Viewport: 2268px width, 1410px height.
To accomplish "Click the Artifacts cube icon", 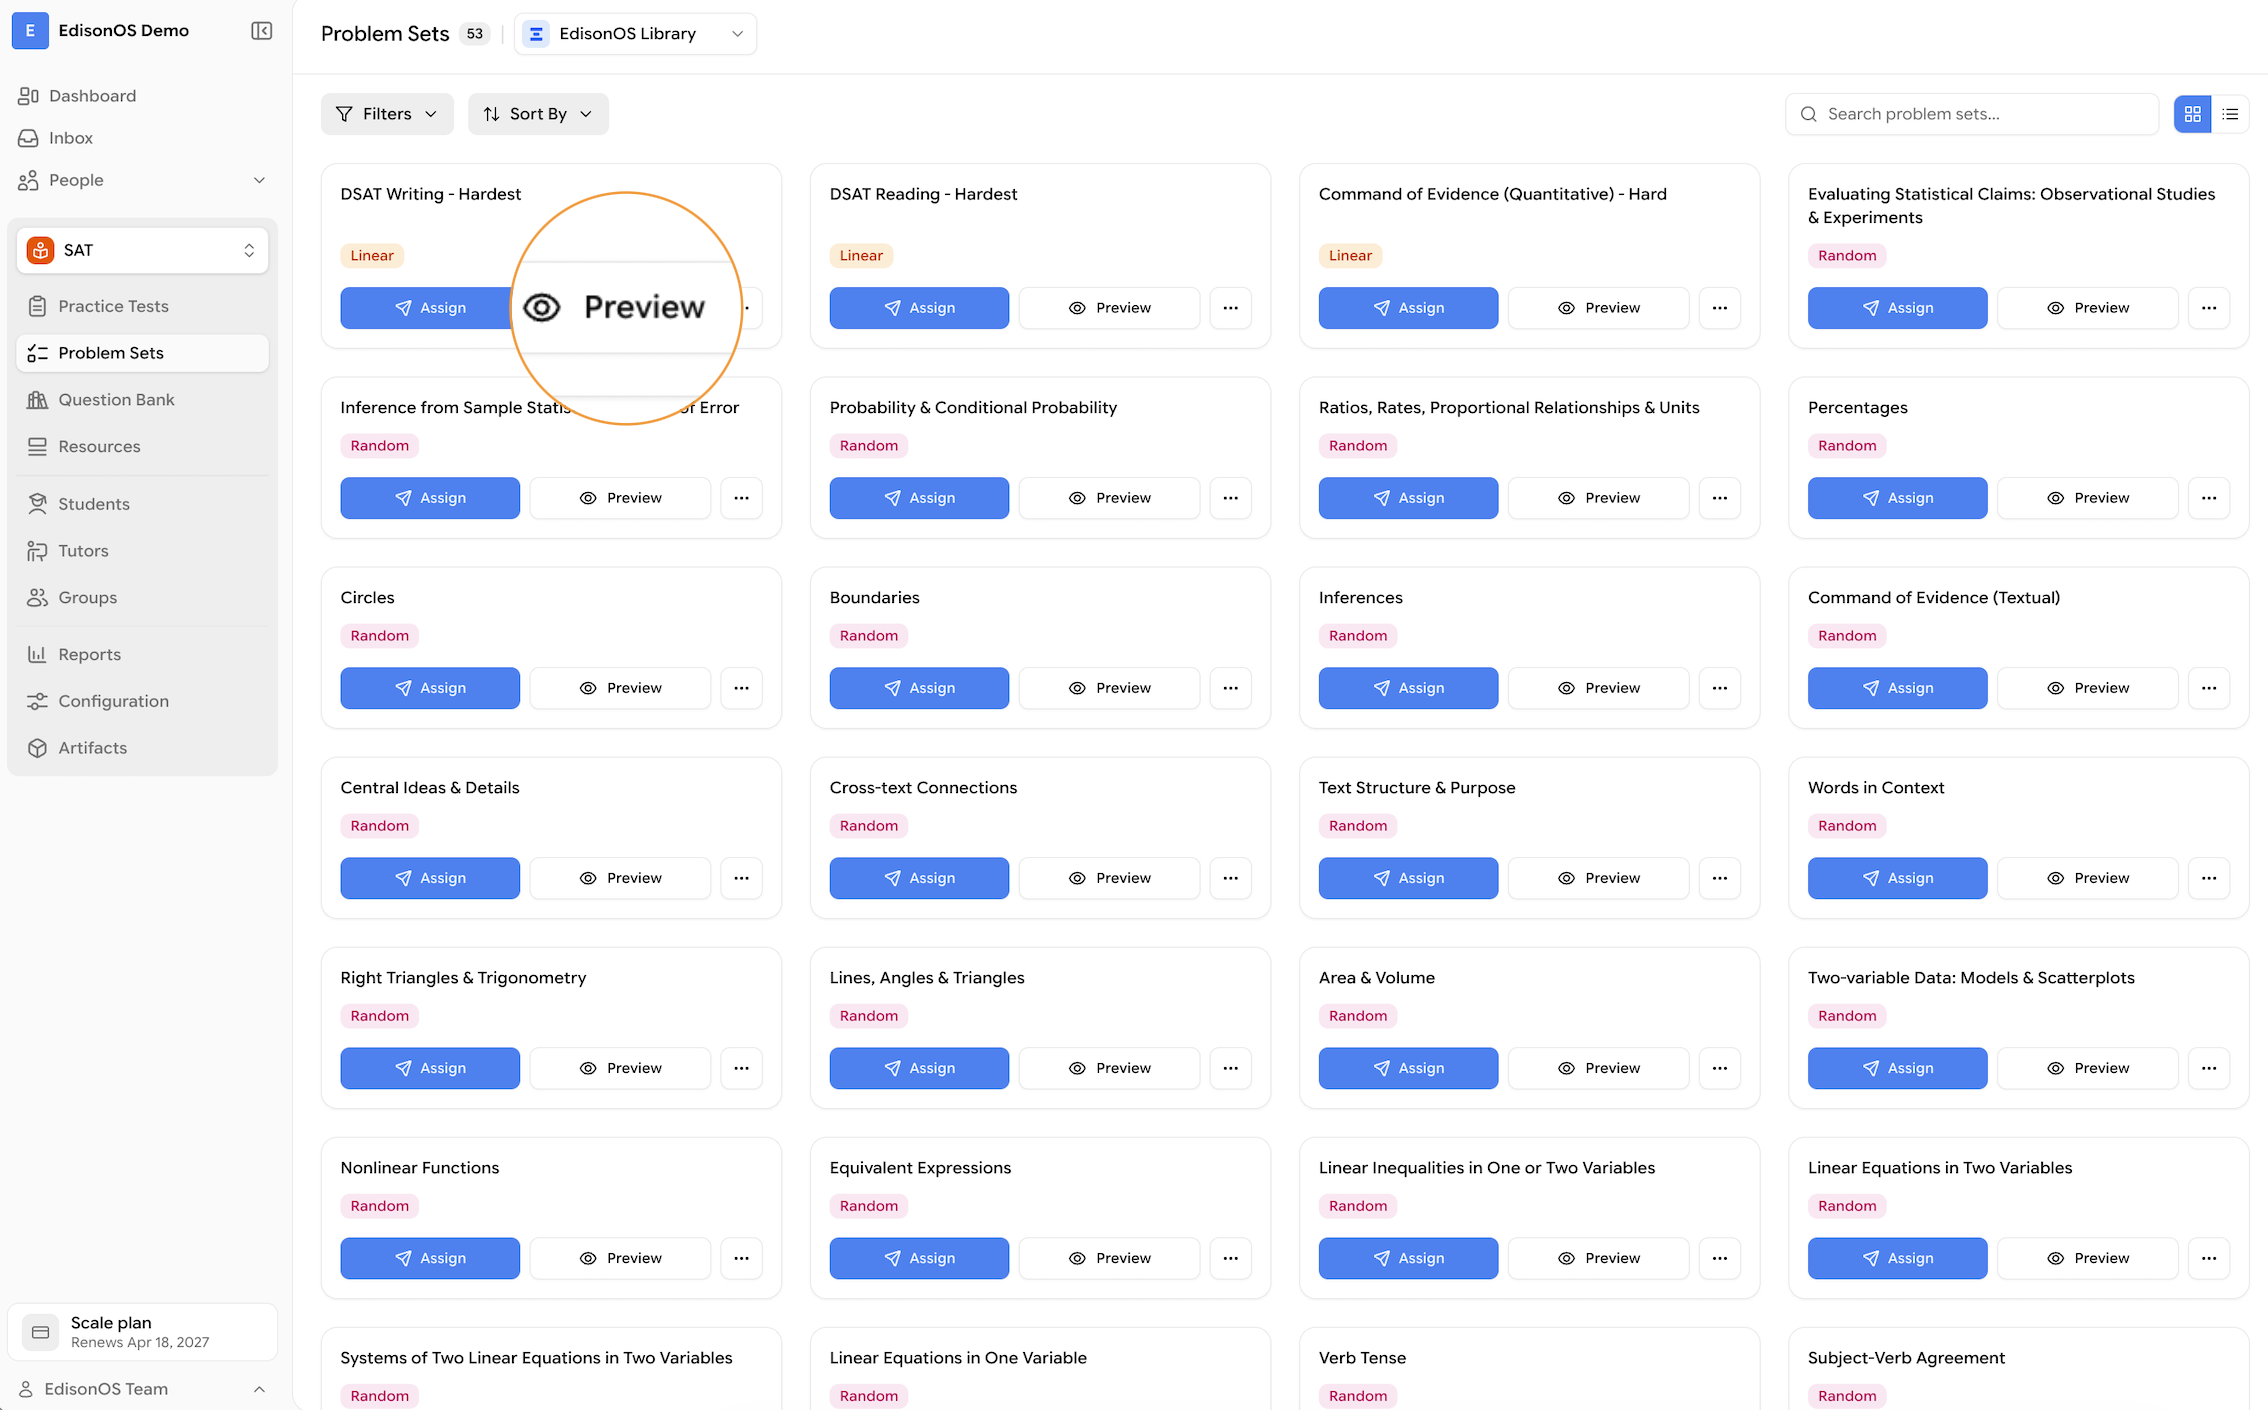I will coord(37,748).
